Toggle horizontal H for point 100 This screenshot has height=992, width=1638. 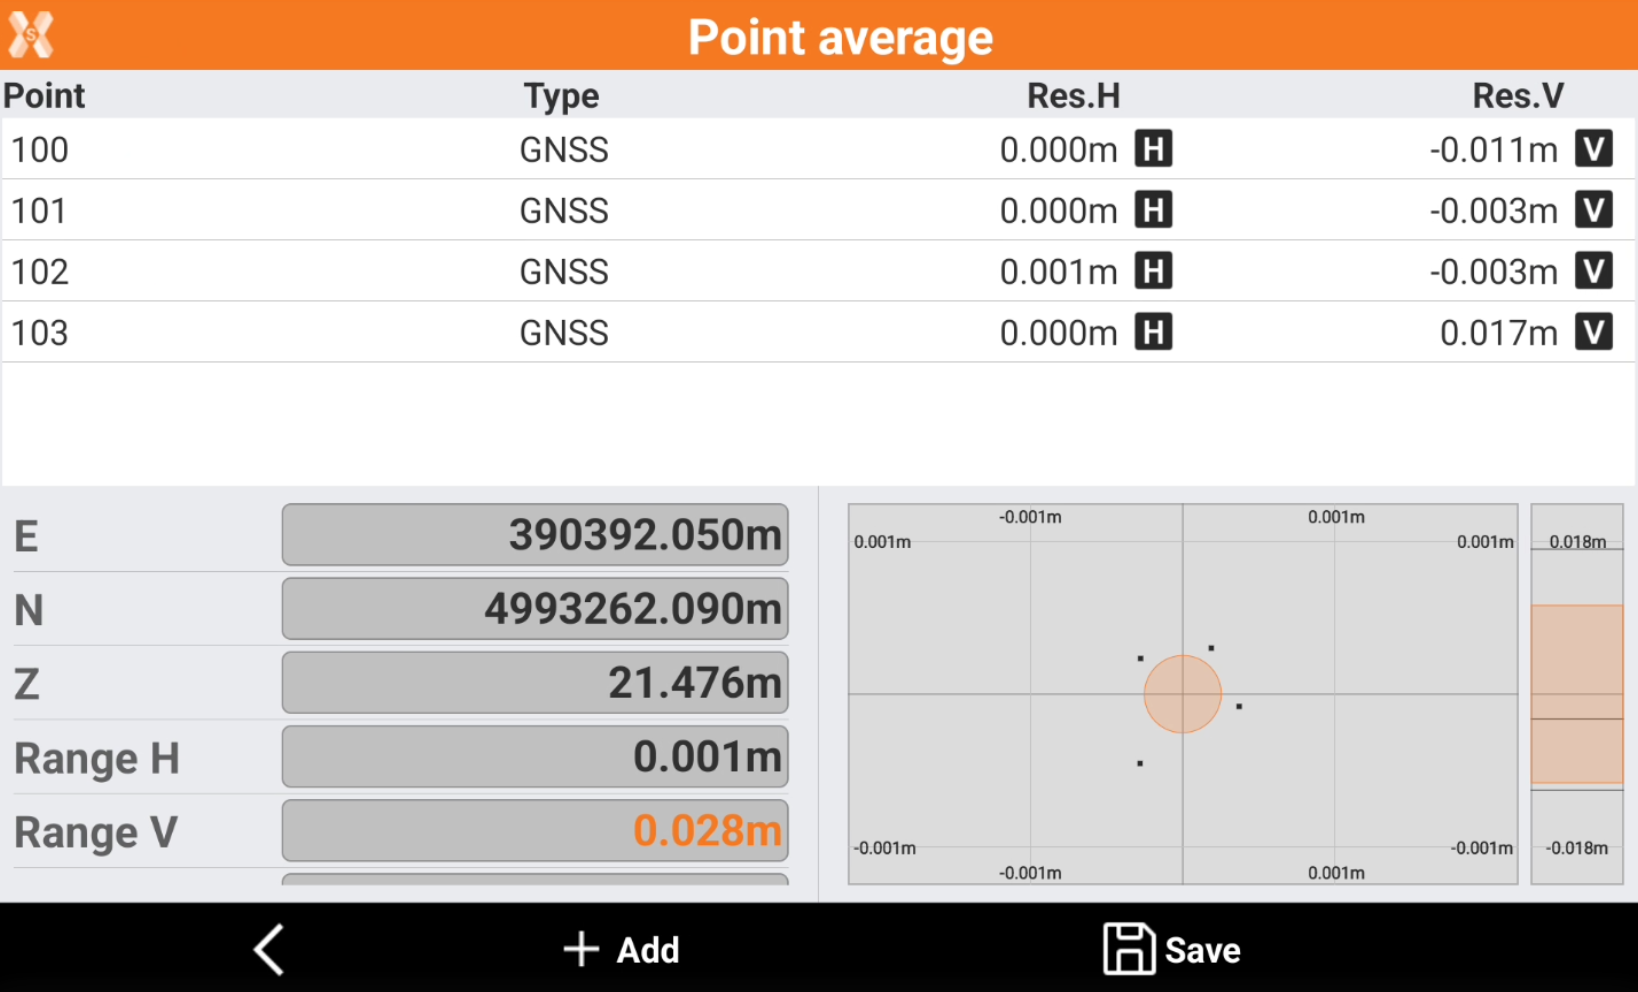[1153, 150]
